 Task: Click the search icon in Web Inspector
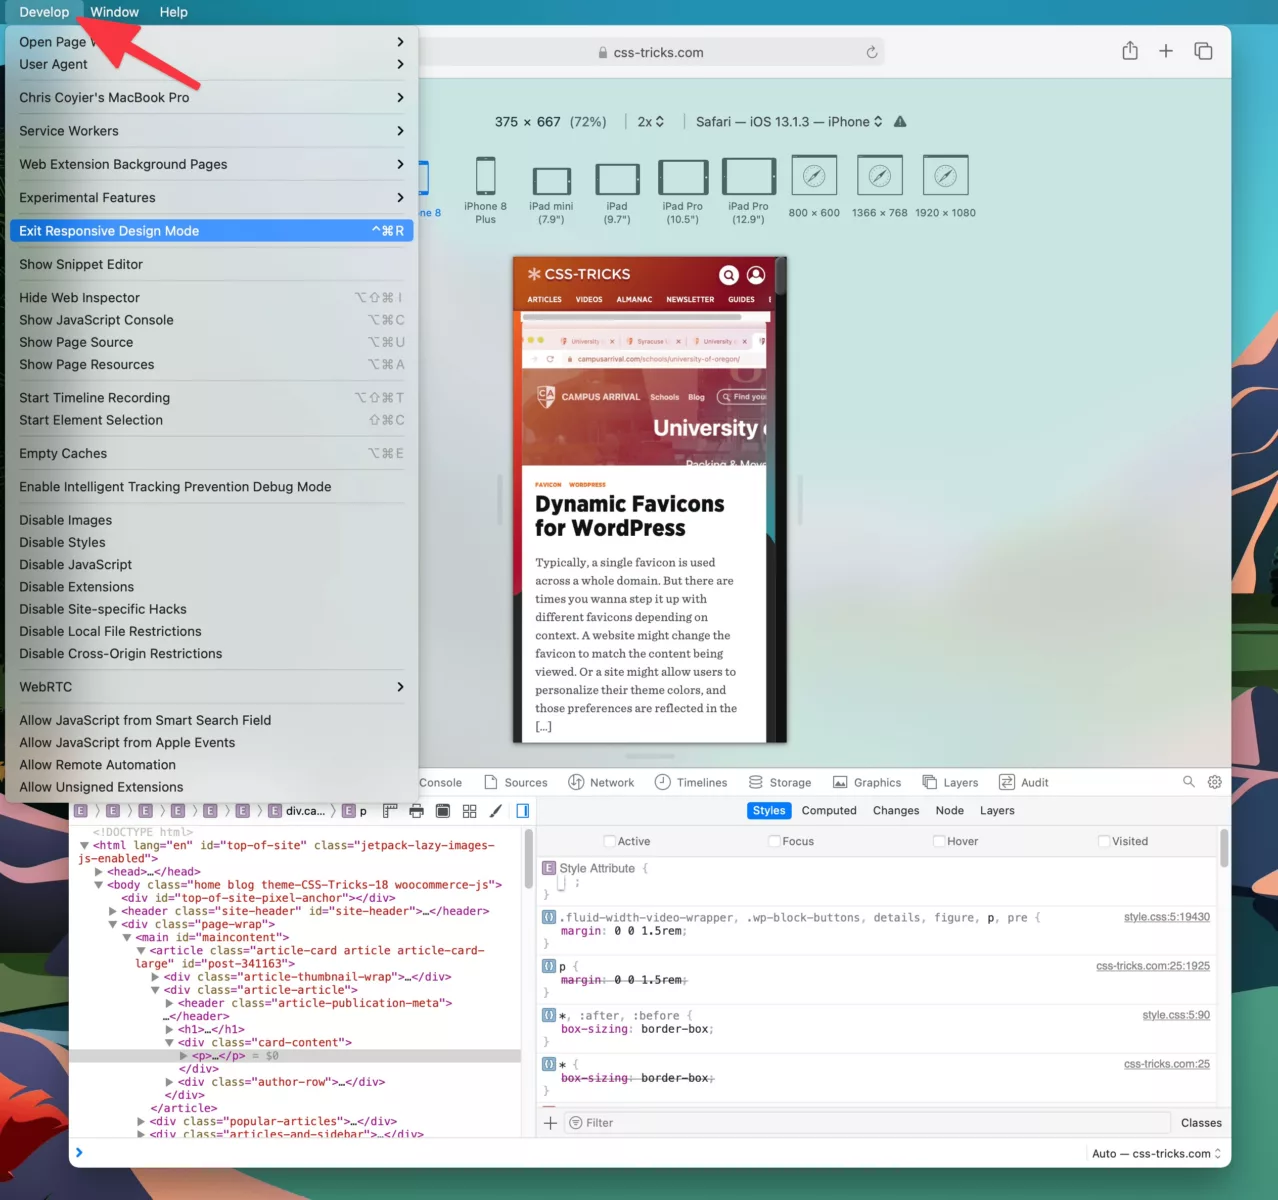1189,782
